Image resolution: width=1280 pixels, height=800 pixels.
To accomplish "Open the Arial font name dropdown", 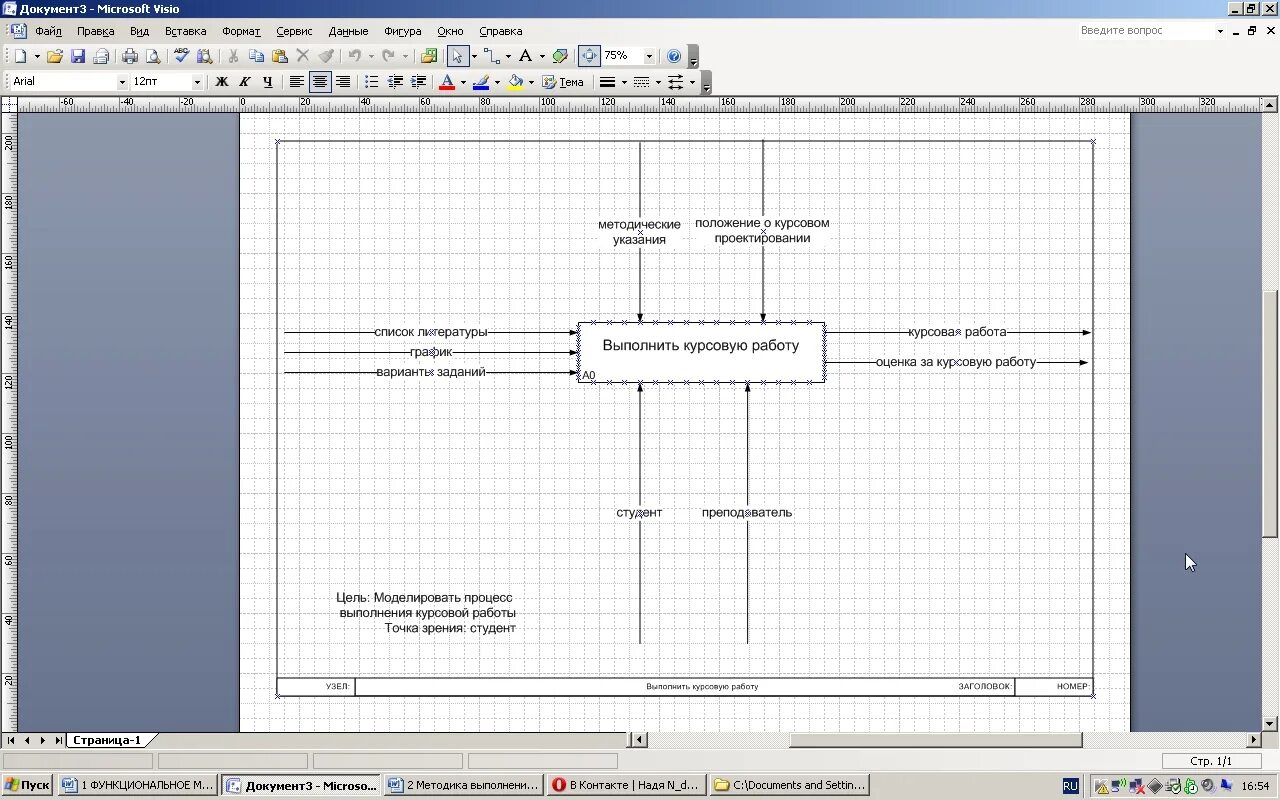I will coord(122,82).
